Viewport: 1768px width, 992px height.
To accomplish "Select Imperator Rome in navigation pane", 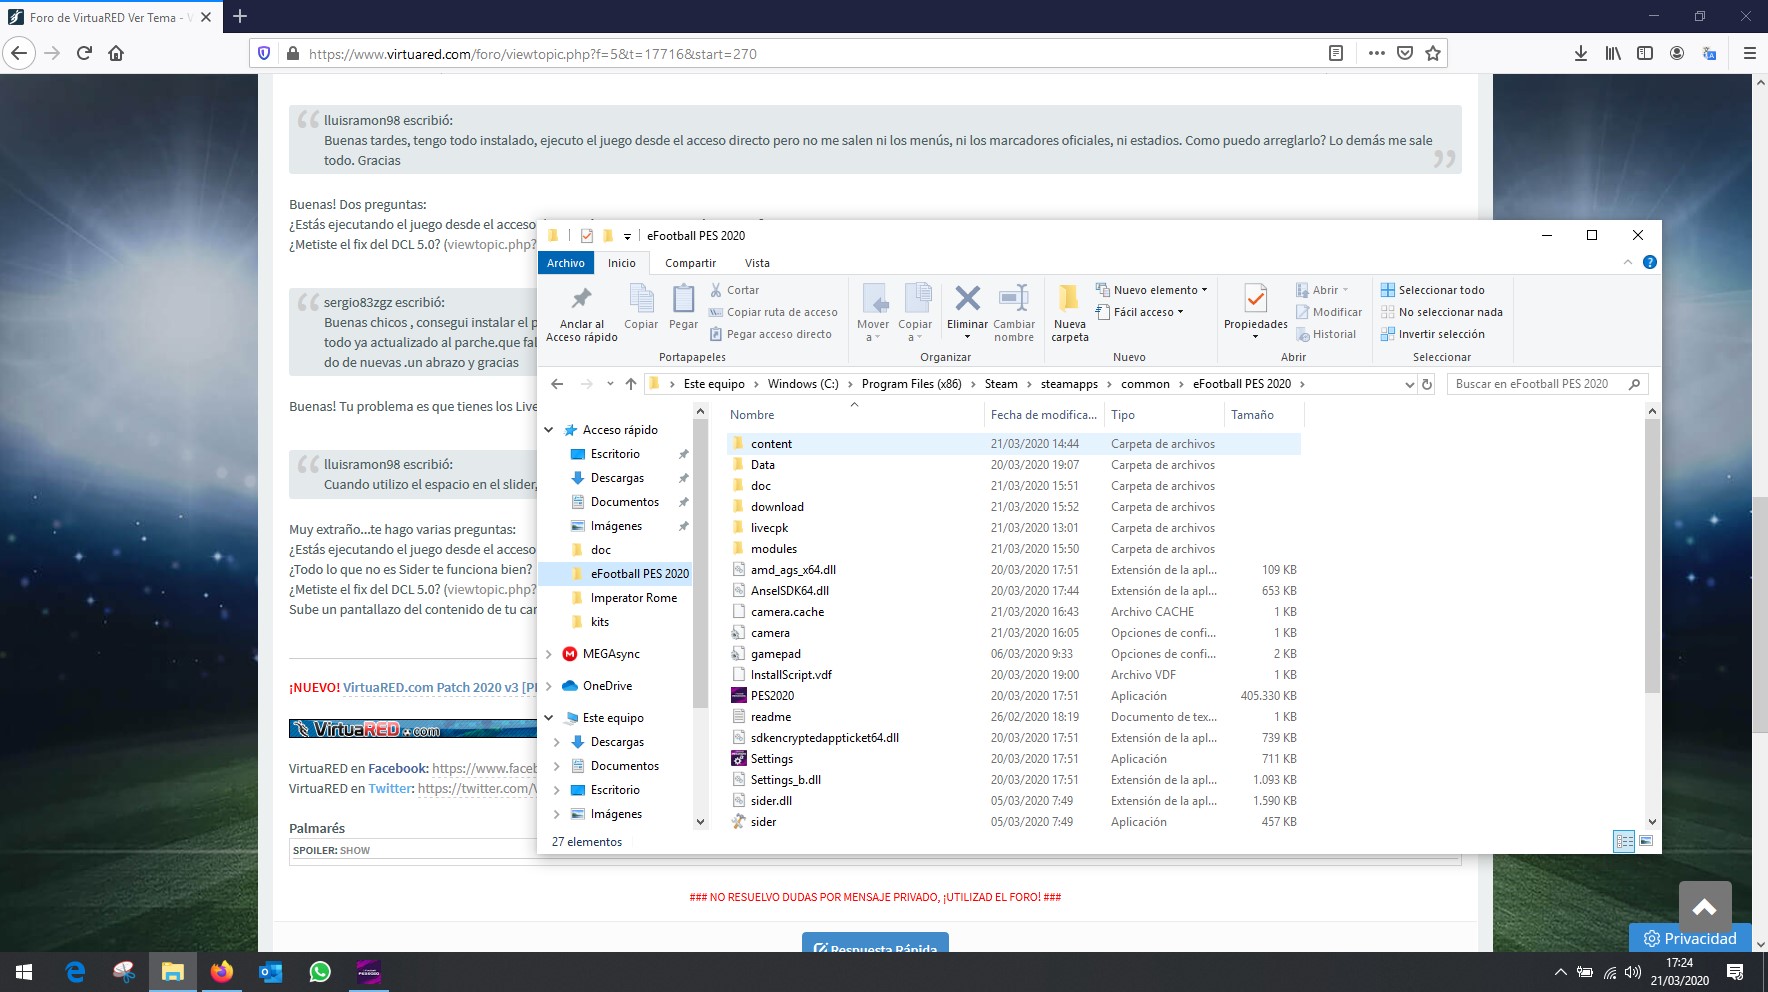I will click(x=633, y=598).
